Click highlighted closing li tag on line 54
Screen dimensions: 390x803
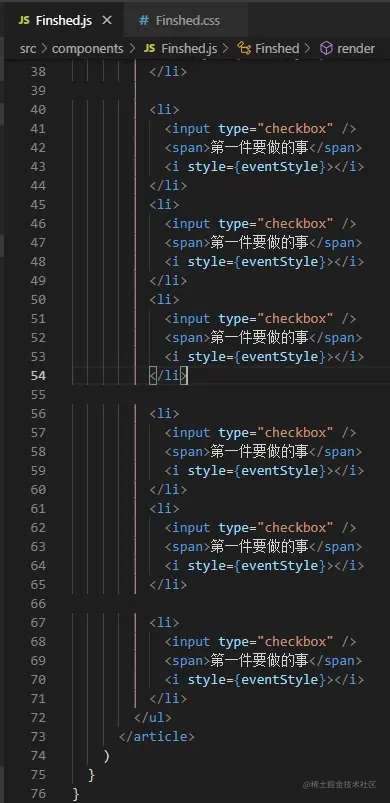168,375
